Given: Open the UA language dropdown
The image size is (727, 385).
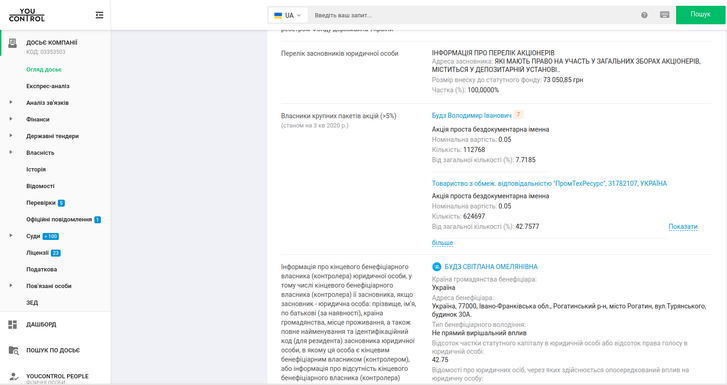Looking at the screenshot, I should 287,15.
